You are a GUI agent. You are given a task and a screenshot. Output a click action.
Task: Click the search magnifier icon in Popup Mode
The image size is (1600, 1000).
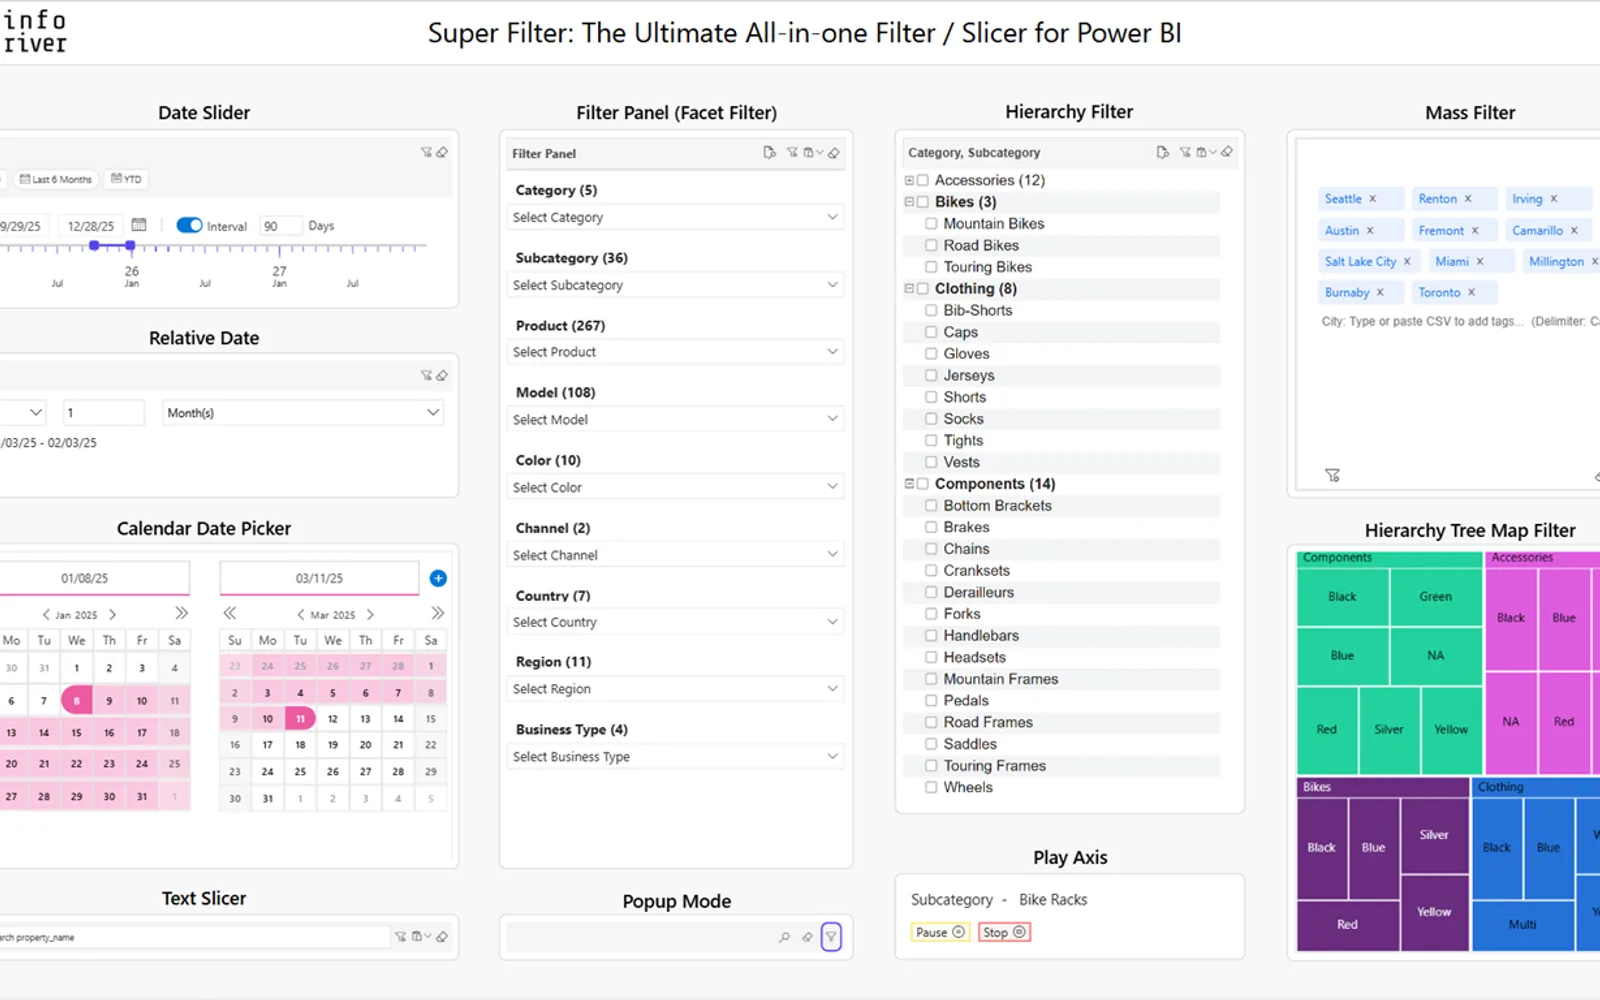click(x=784, y=937)
